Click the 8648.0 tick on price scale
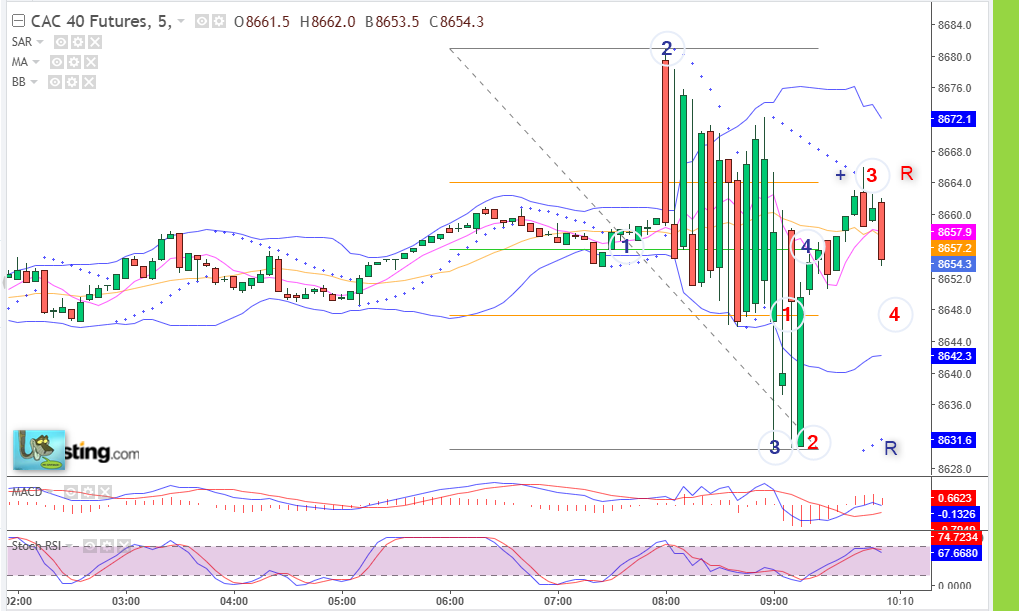 (x=955, y=310)
